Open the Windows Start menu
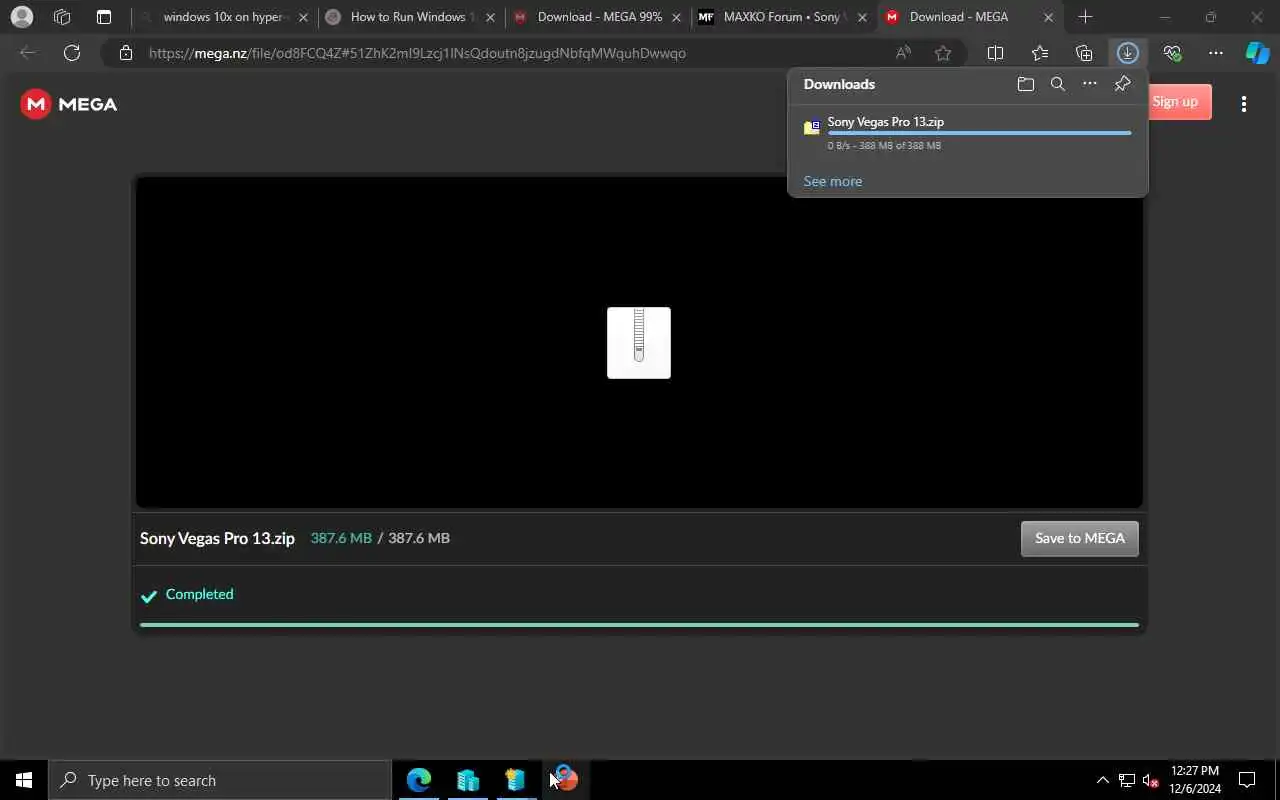 (x=24, y=780)
